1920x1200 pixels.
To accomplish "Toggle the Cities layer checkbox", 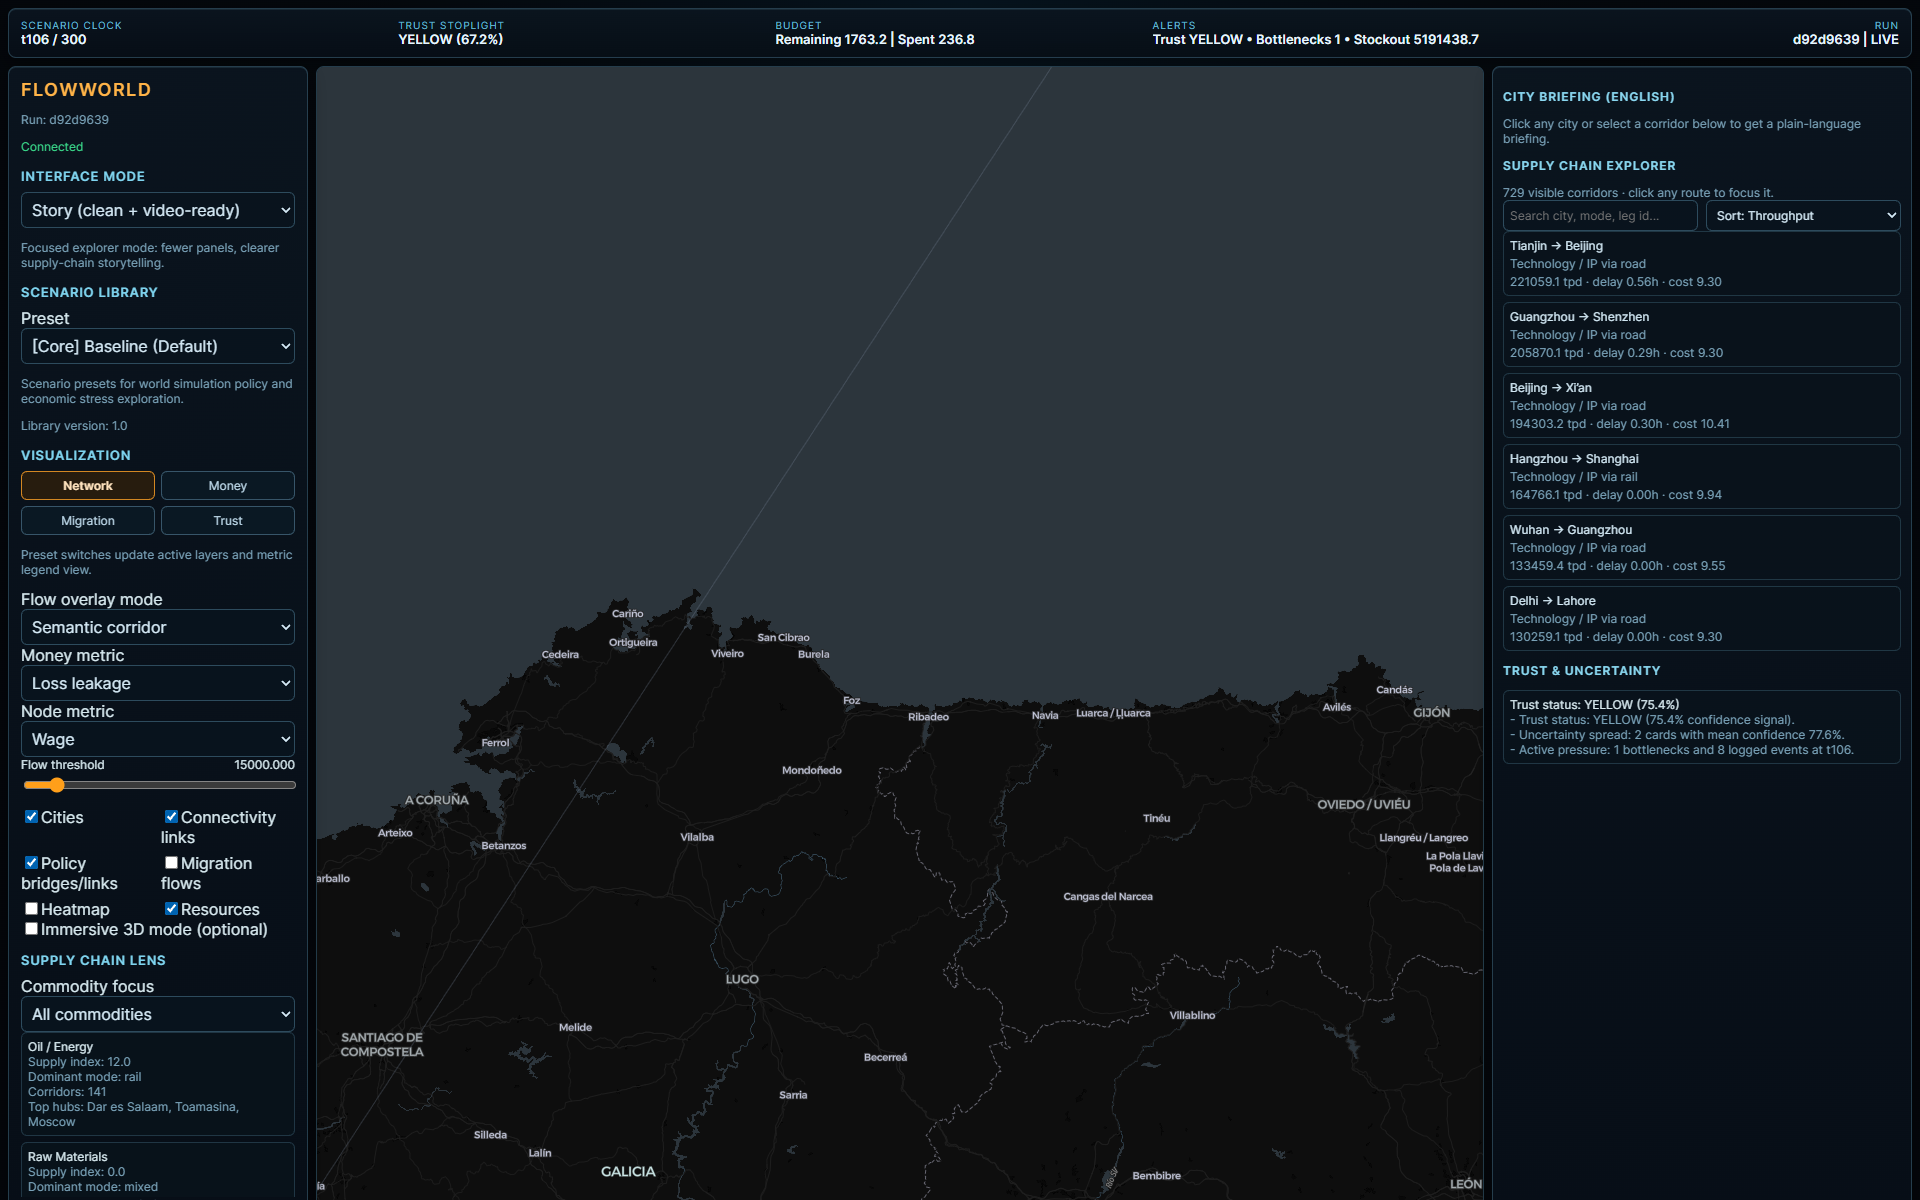I will tap(32, 817).
